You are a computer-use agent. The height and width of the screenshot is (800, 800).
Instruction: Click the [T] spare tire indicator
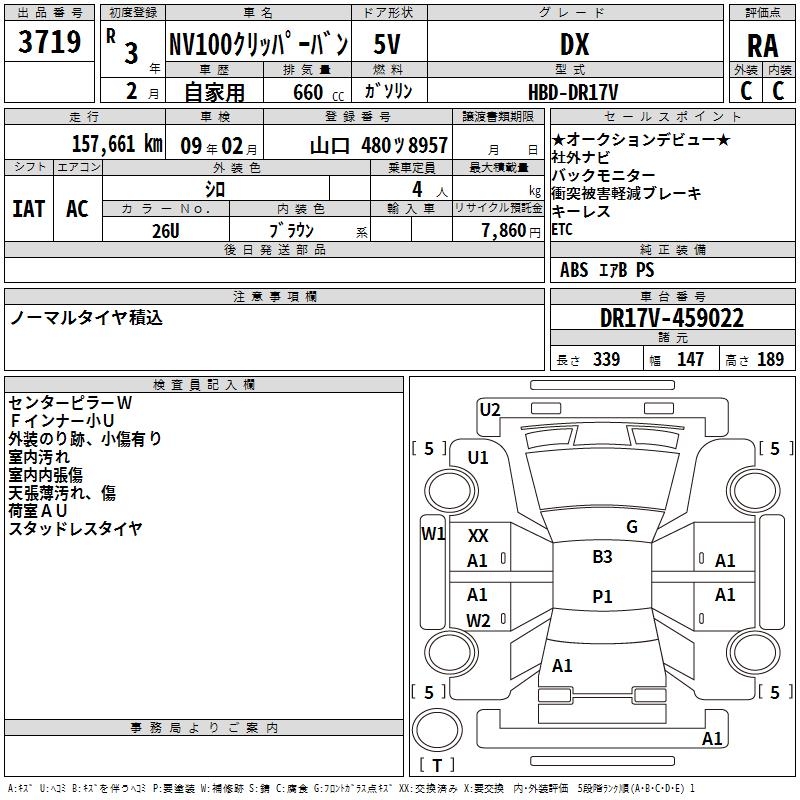pyautogui.click(x=437, y=766)
